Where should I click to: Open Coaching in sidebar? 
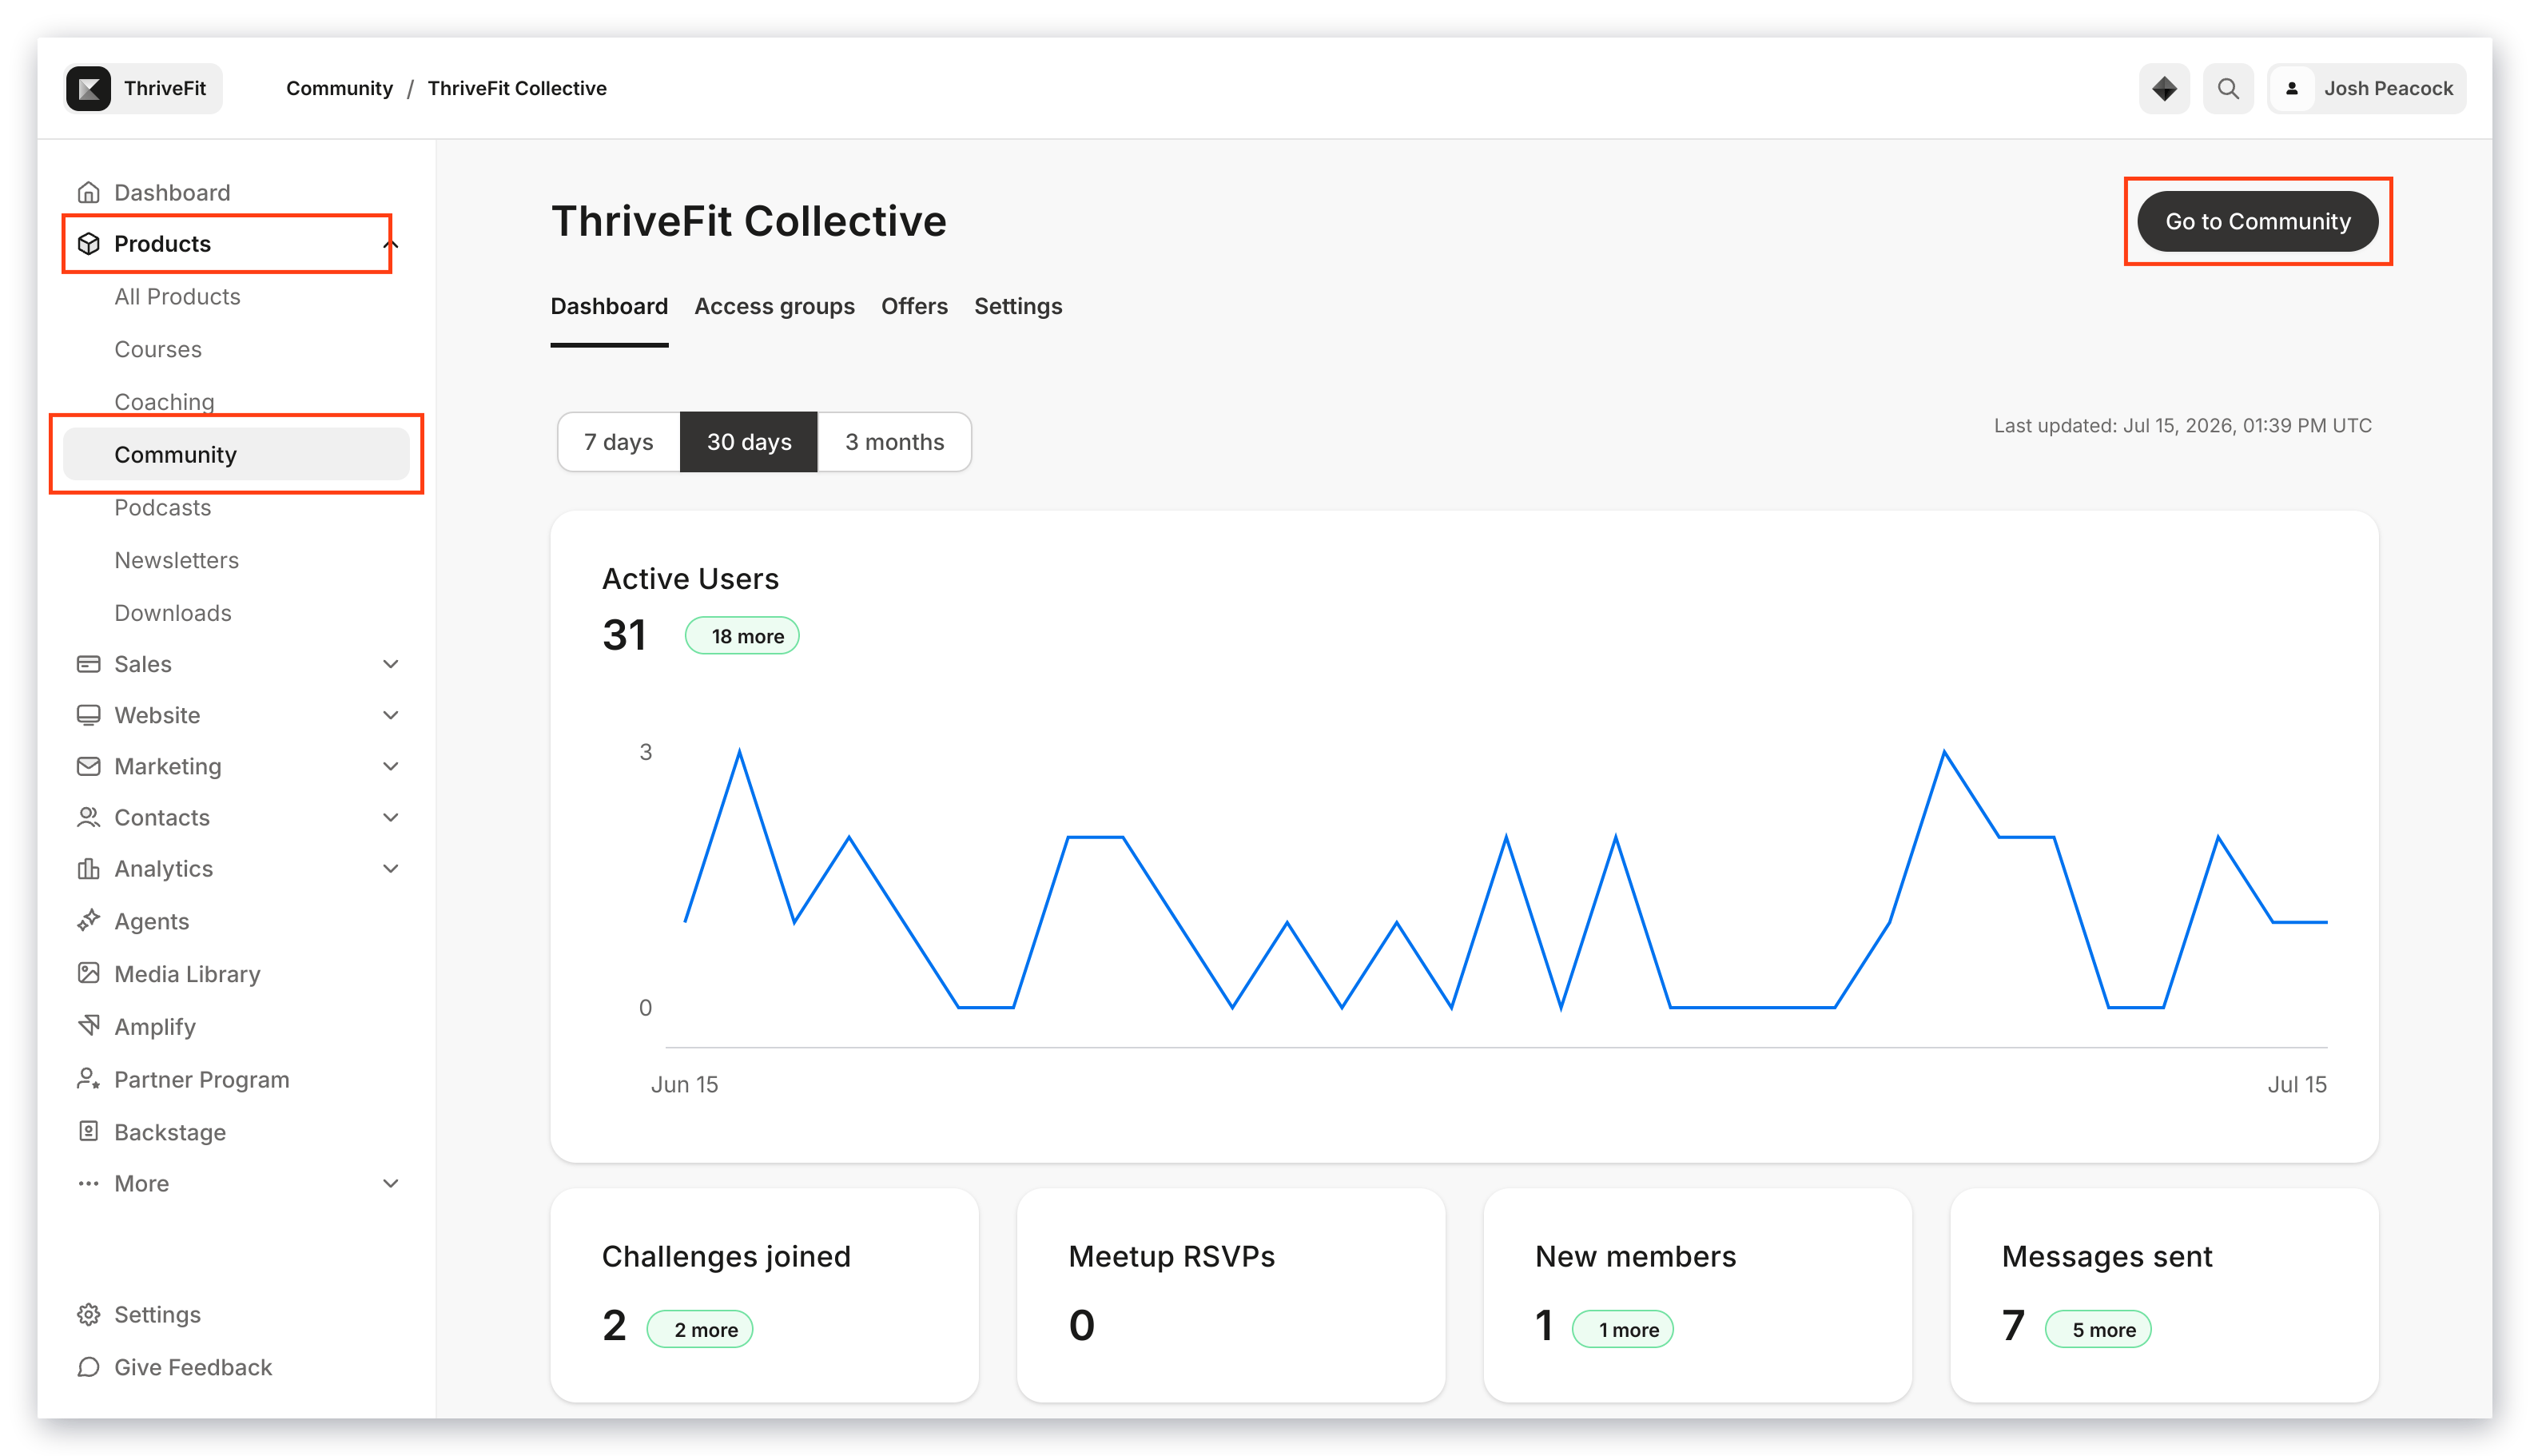point(164,402)
